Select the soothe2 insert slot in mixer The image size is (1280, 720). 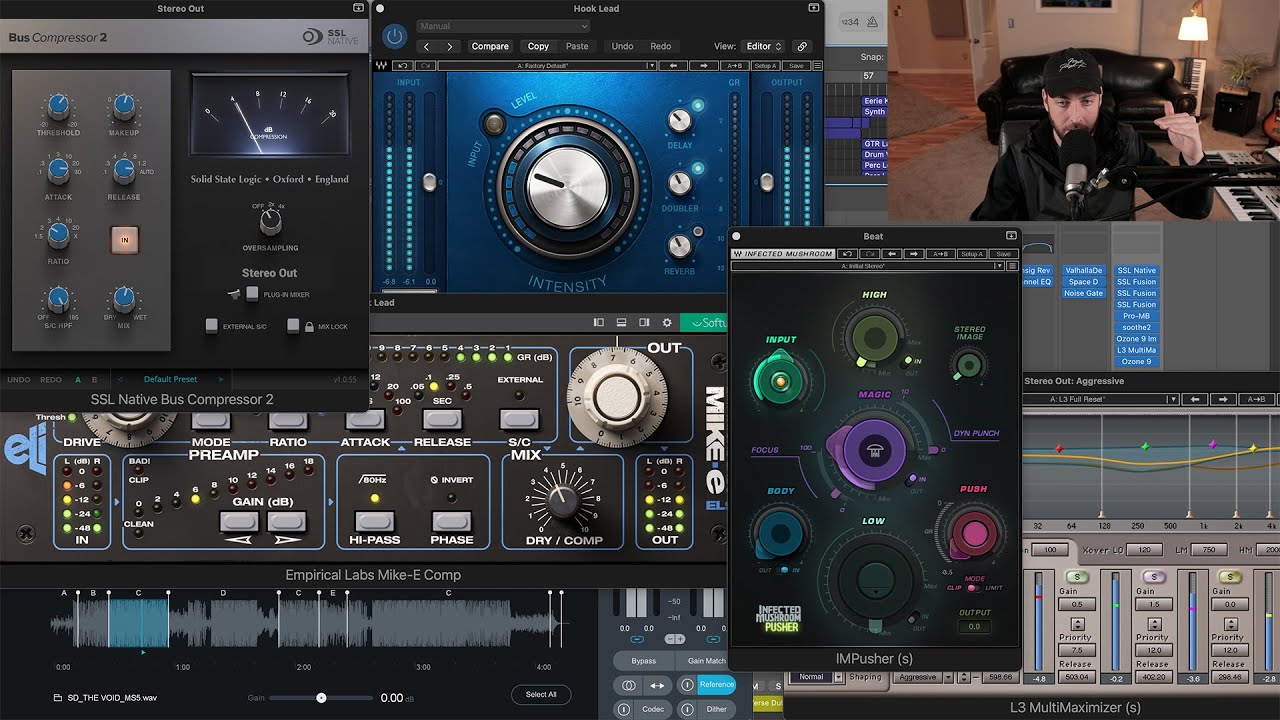click(1136, 327)
